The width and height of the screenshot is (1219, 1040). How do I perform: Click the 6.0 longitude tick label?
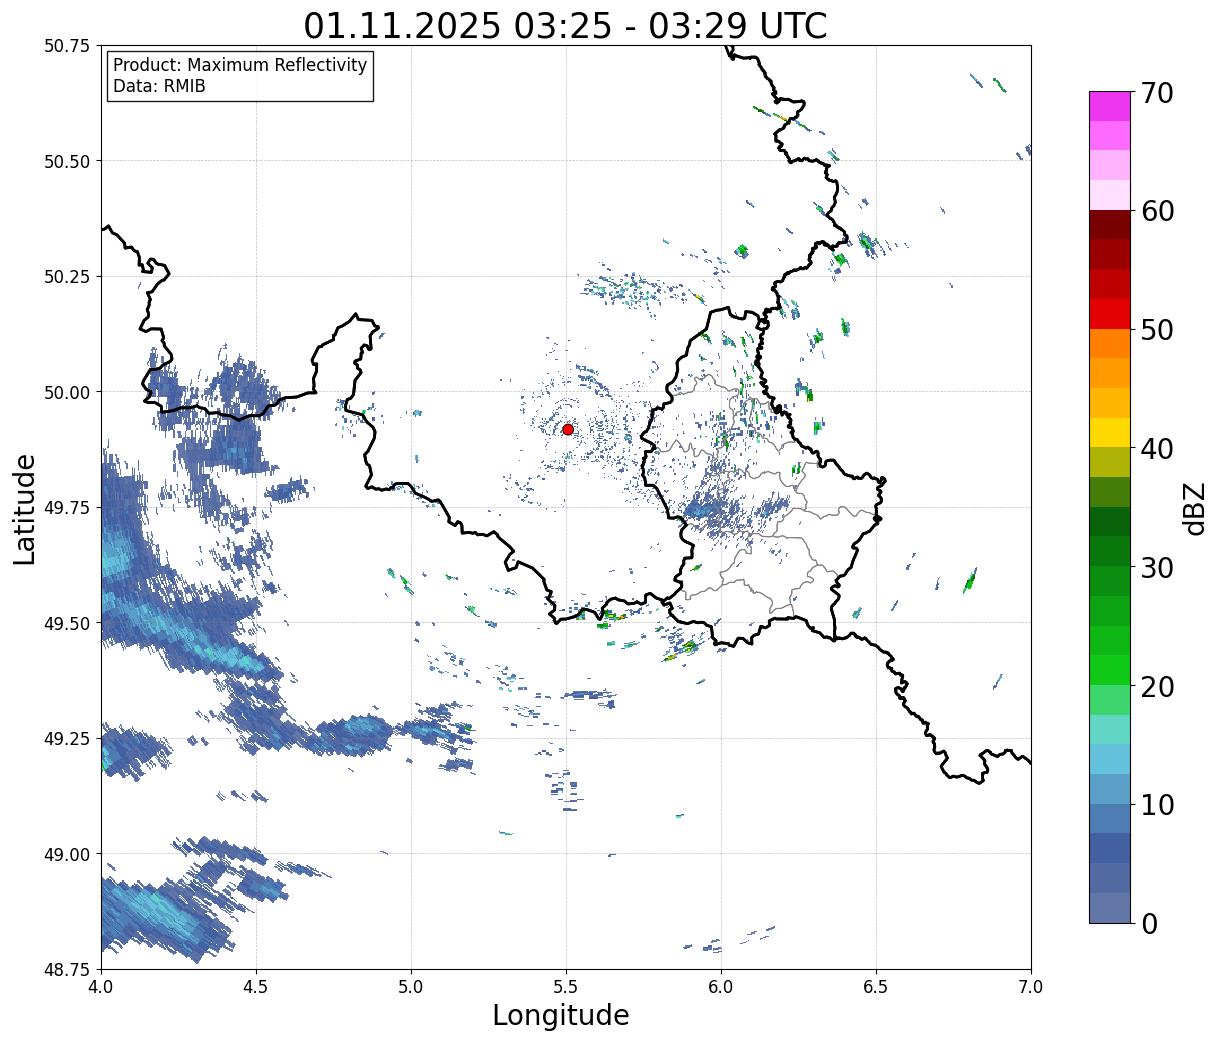pyautogui.click(x=721, y=986)
